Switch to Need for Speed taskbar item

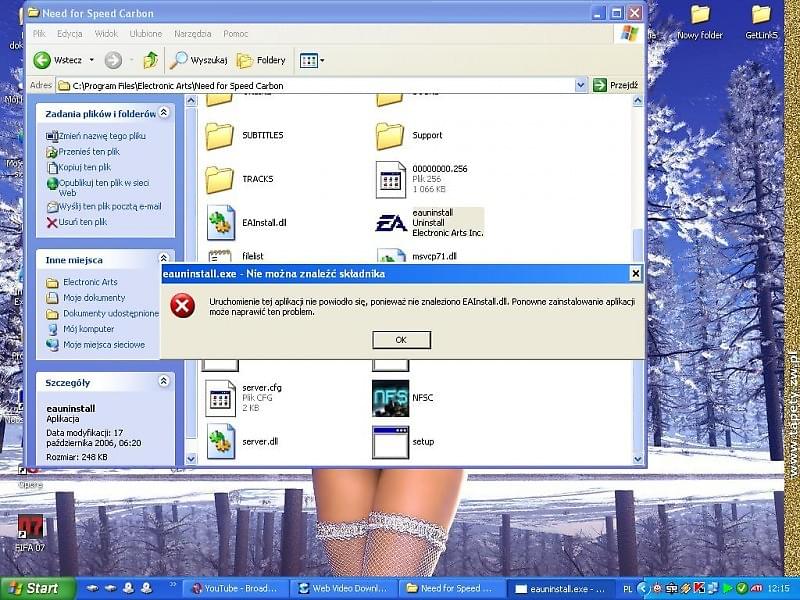pos(452,588)
